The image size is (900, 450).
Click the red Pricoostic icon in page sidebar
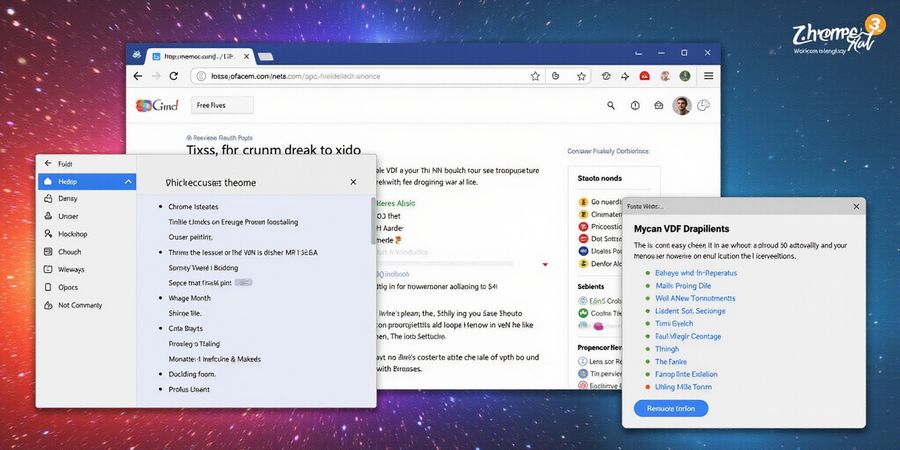click(x=583, y=227)
